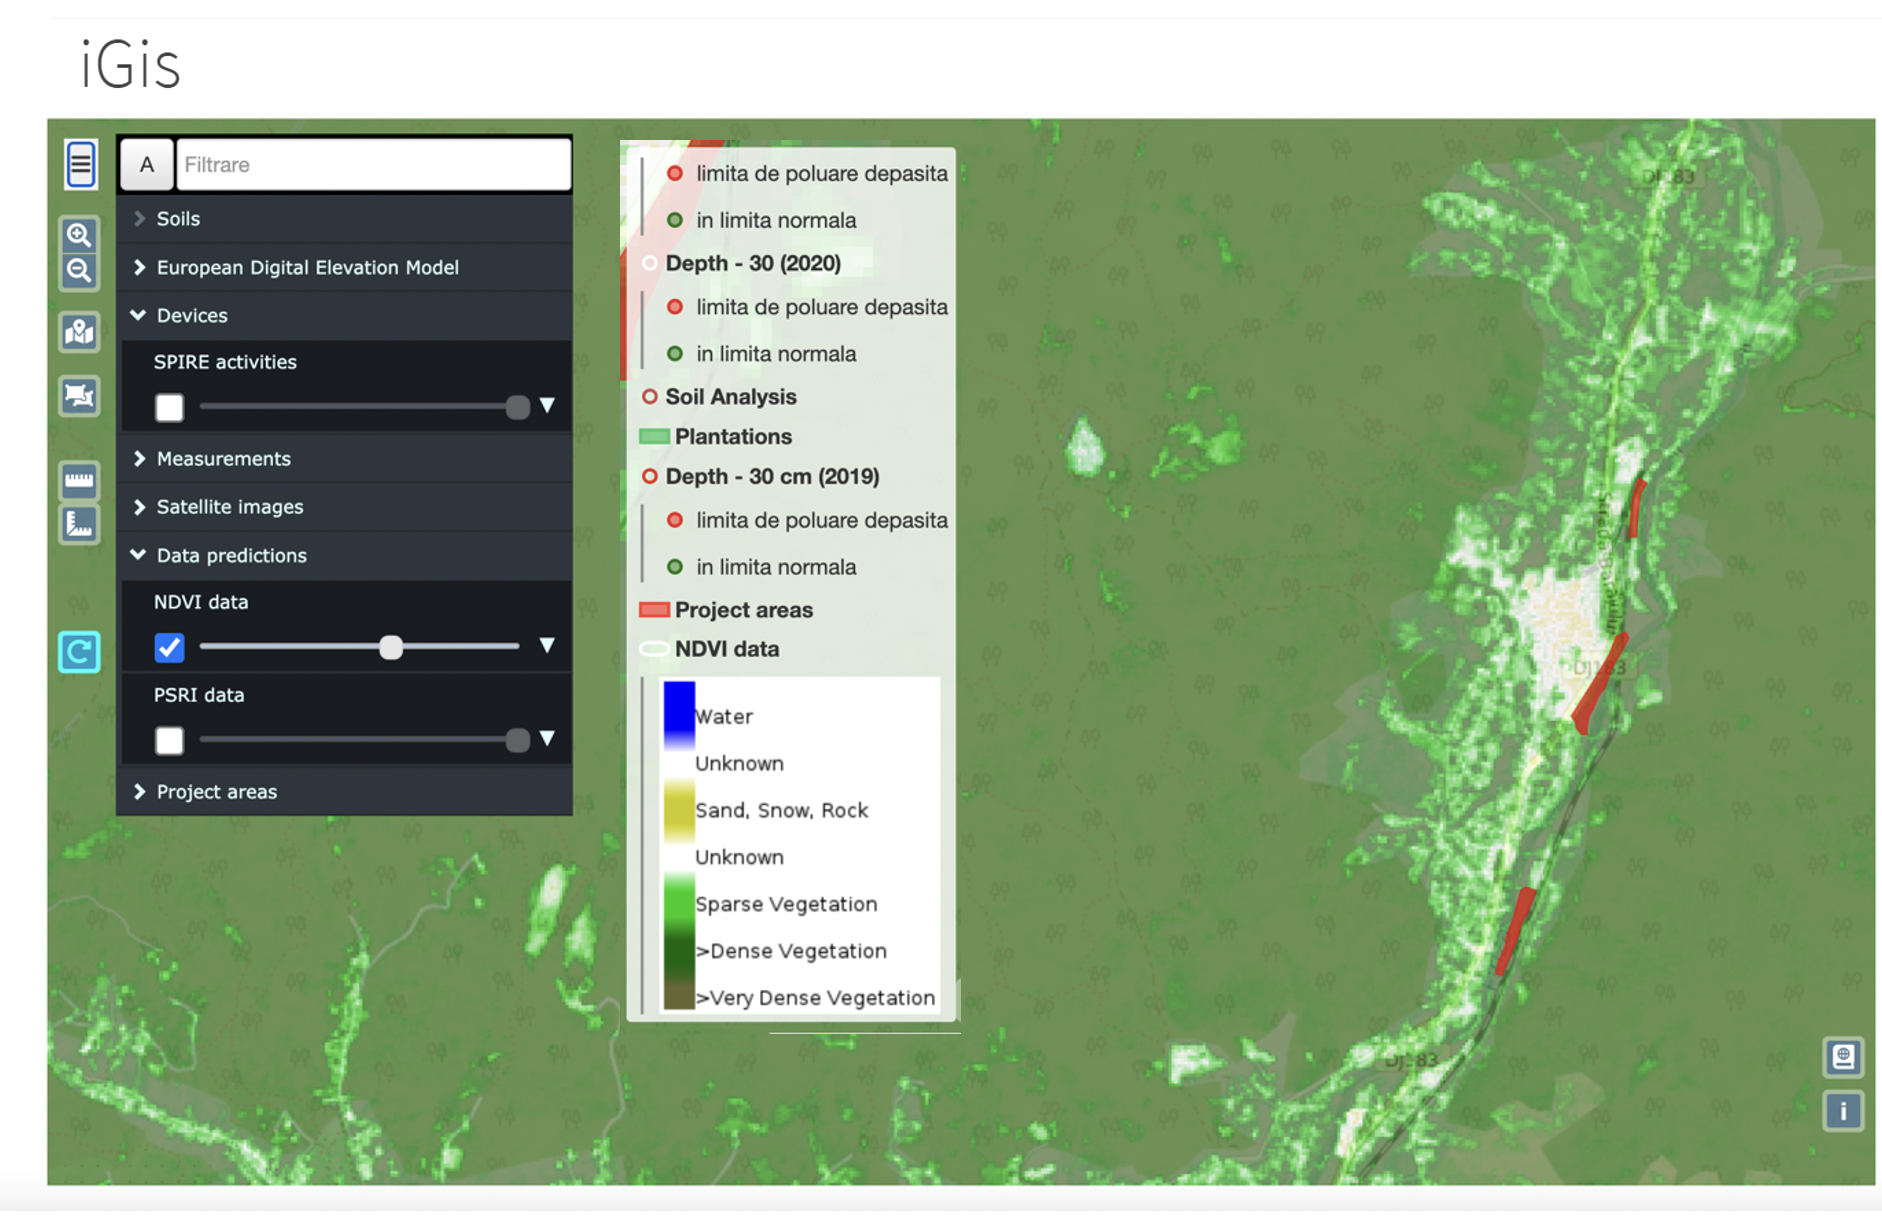Adjust the NDVI data opacity slider
Image resolution: width=1882 pixels, height=1216 pixels.
pos(392,648)
